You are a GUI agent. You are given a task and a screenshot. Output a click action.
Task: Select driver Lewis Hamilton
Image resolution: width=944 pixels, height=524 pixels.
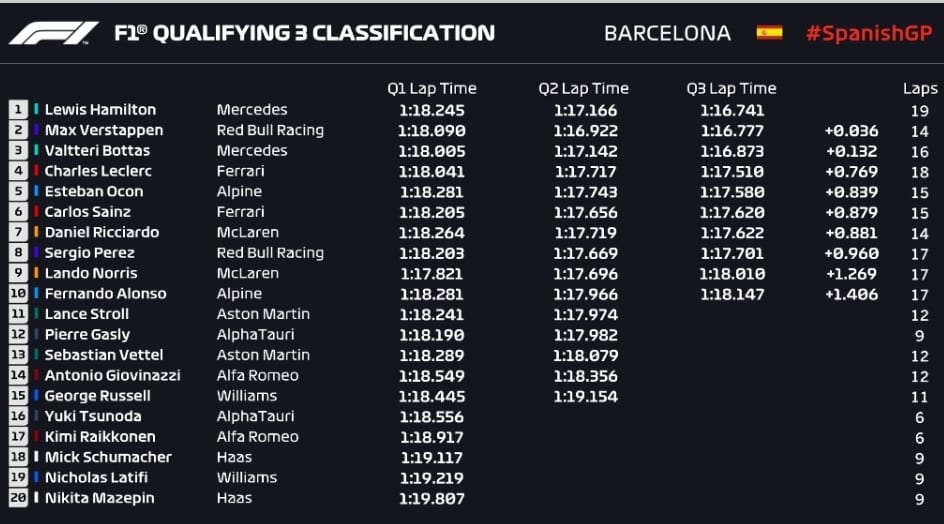click(x=100, y=110)
